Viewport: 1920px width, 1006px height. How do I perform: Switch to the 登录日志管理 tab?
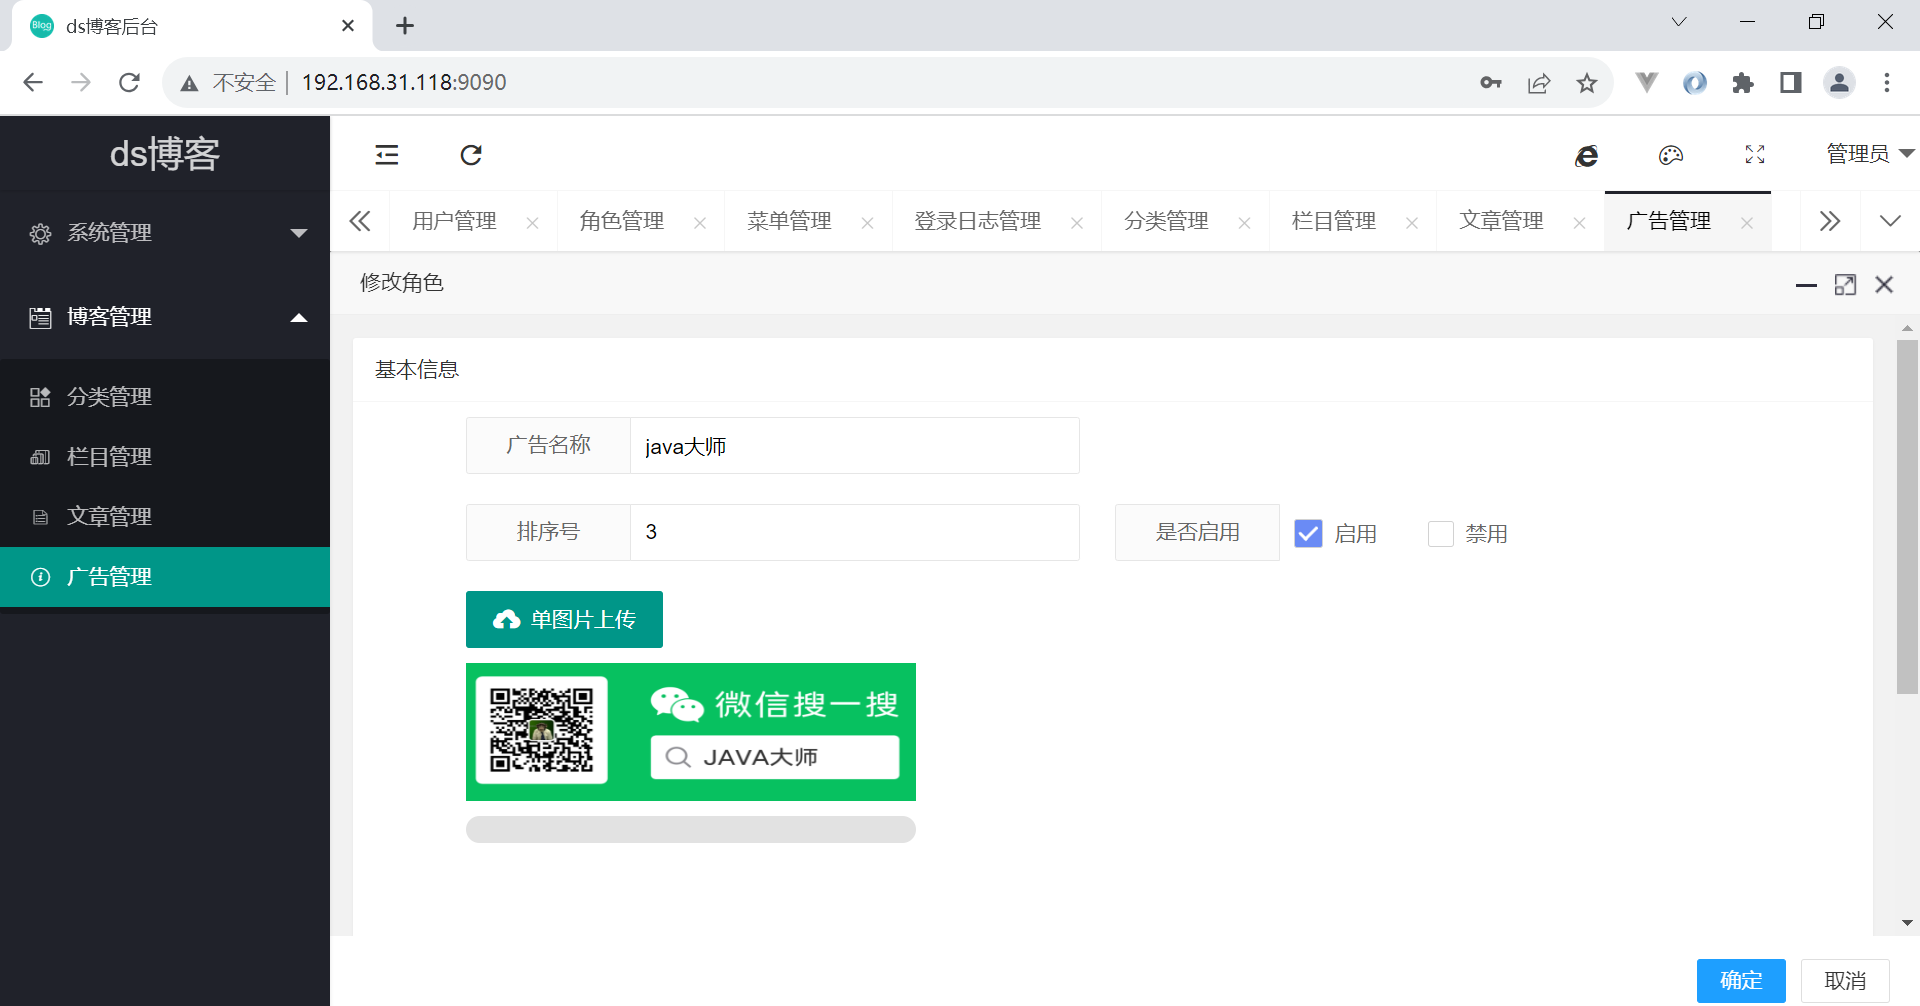[x=978, y=221]
